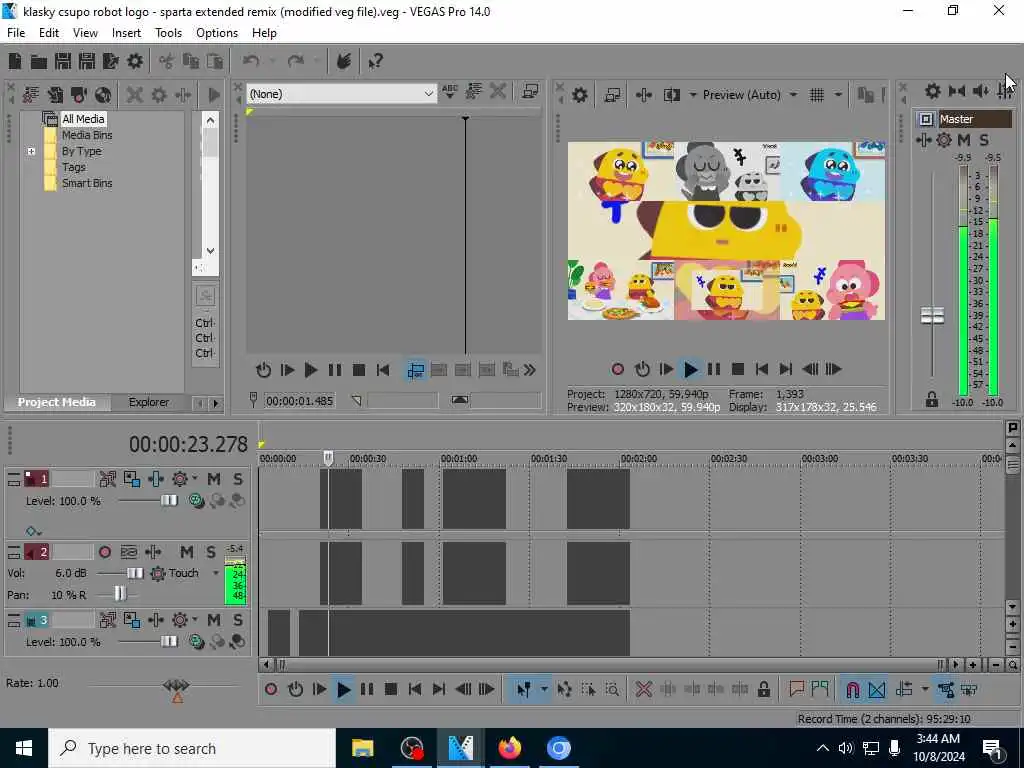Open Auto Ripple dropdown arrow

(925, 689)
